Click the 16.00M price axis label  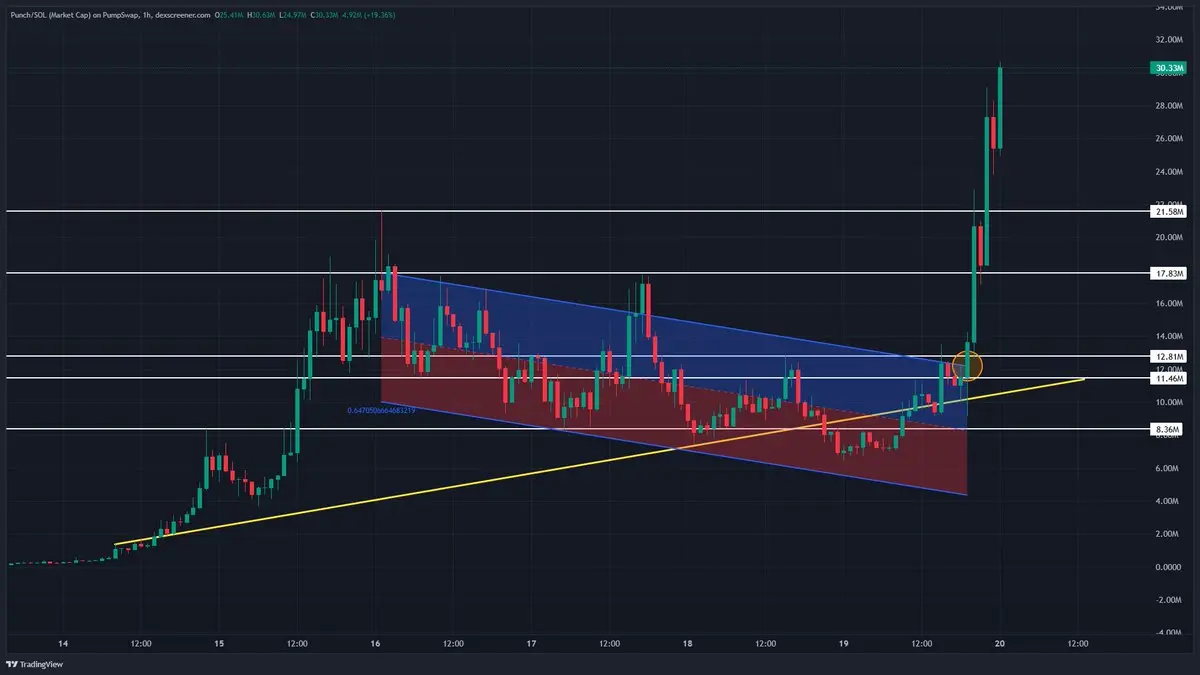1168,304
